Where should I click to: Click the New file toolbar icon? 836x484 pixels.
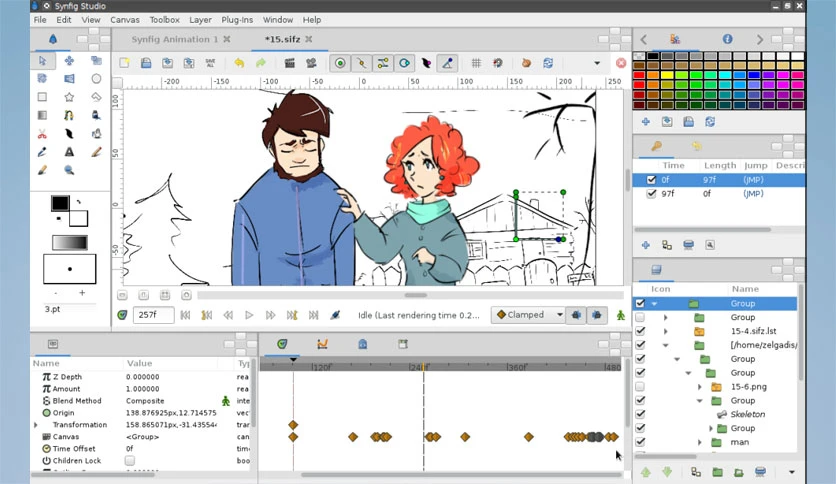click(x=124, y=63)
